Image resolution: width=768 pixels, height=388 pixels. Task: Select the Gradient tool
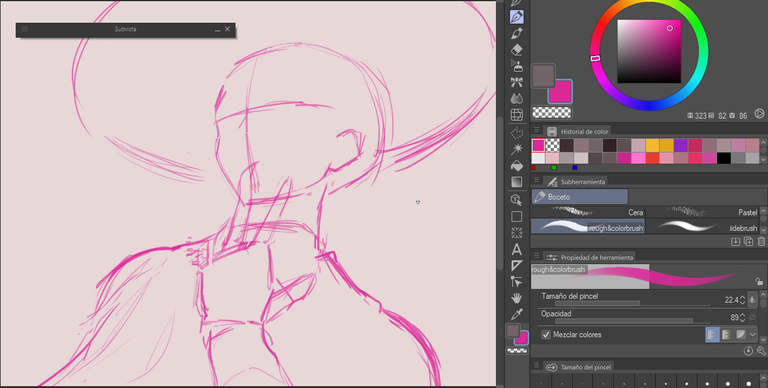click(516, 182)
